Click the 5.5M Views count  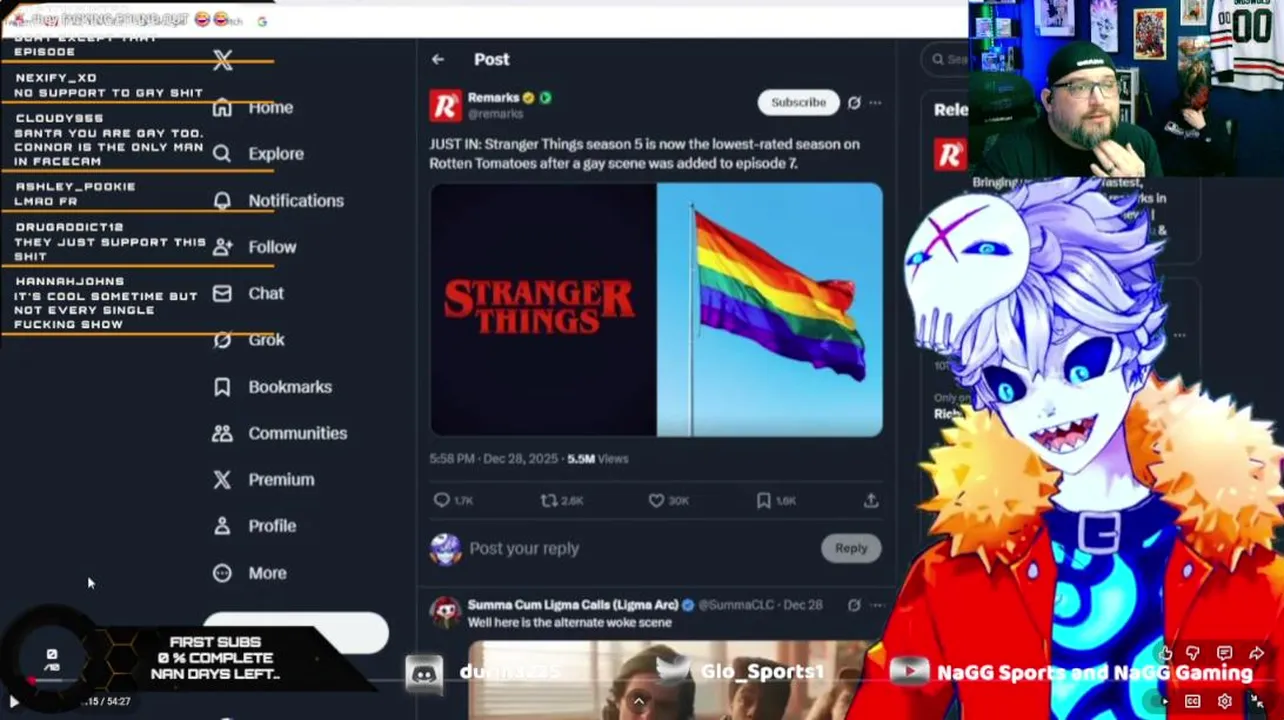point(598,459)
